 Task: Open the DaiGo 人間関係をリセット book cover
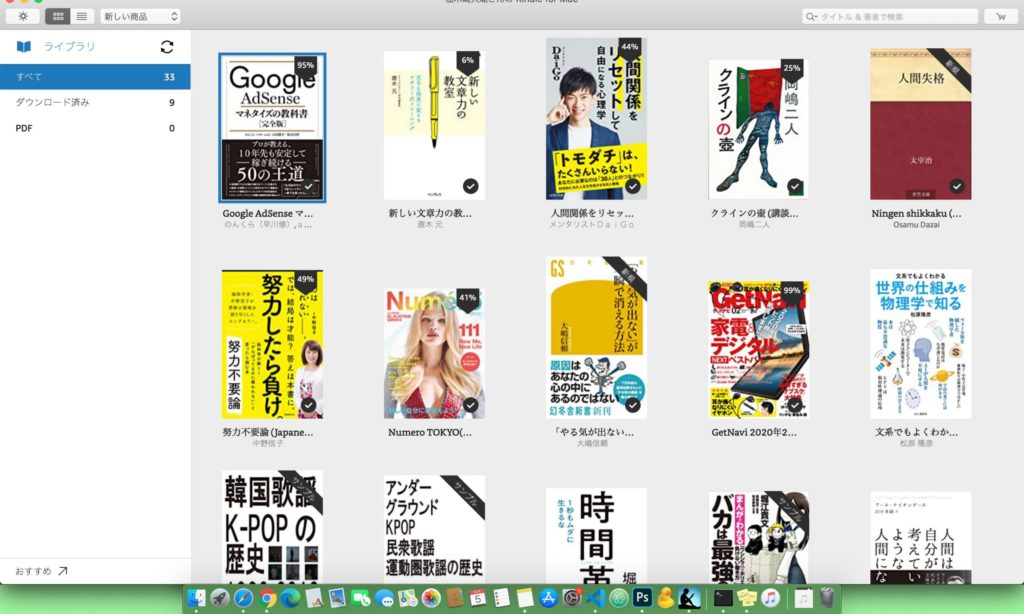coord(596,118)
